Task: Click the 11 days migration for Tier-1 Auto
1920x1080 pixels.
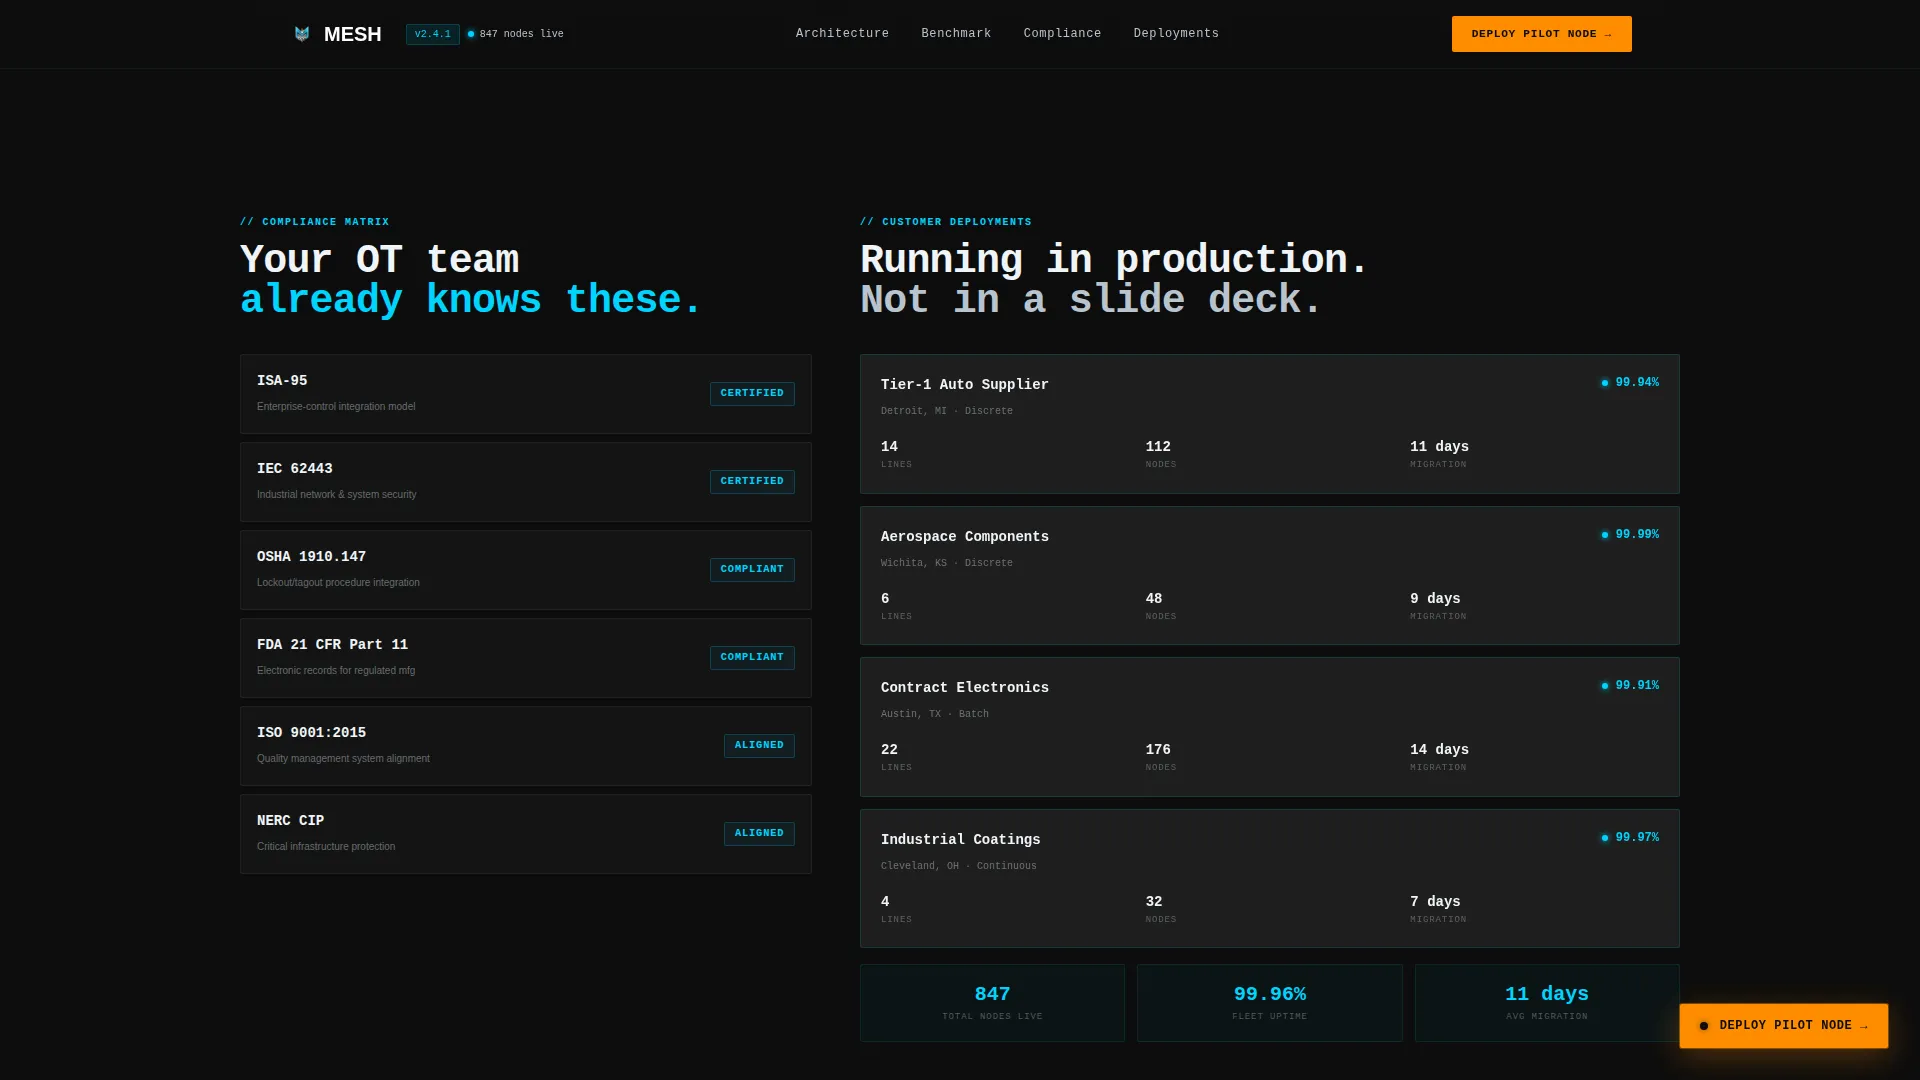Action: (x=1439, y=447)
